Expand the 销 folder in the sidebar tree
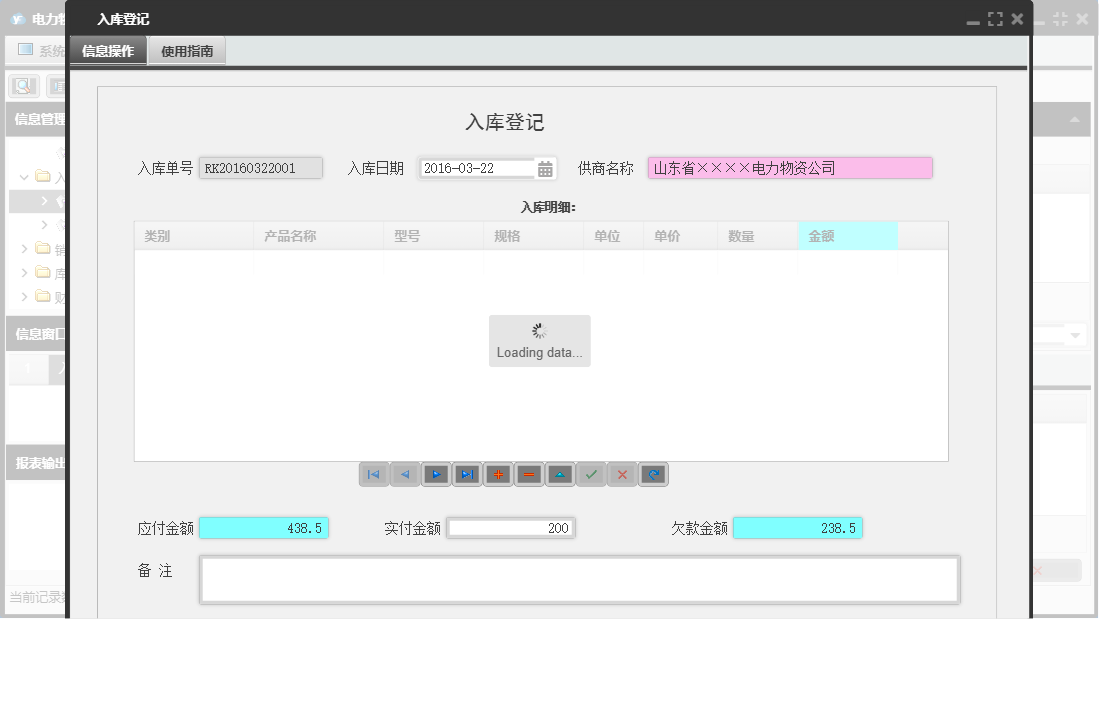Viewport: 1099px width, 705px height. coord(25,249)
